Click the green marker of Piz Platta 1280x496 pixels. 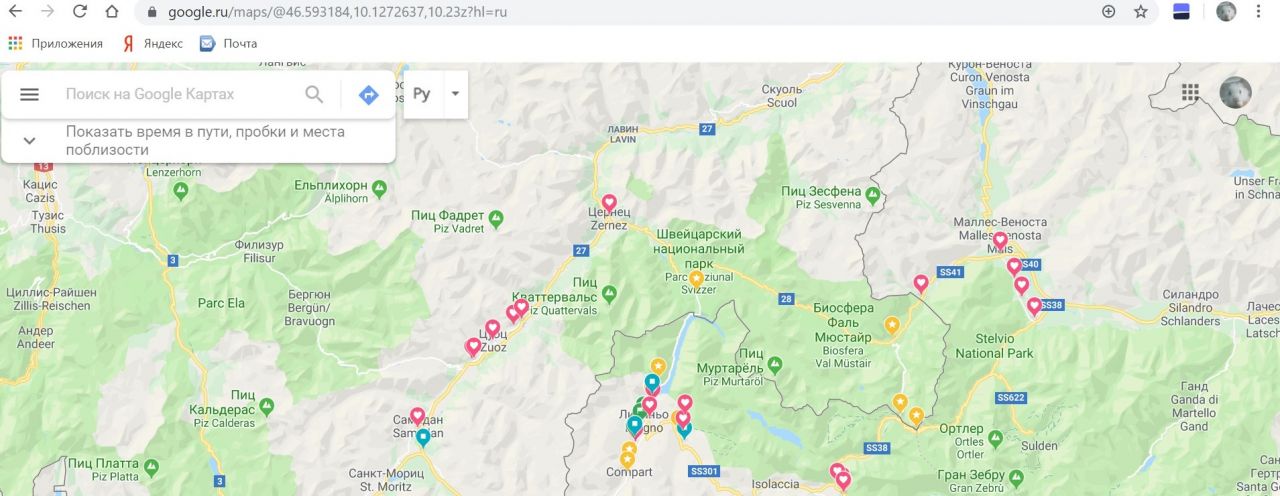tap(151, 466)
